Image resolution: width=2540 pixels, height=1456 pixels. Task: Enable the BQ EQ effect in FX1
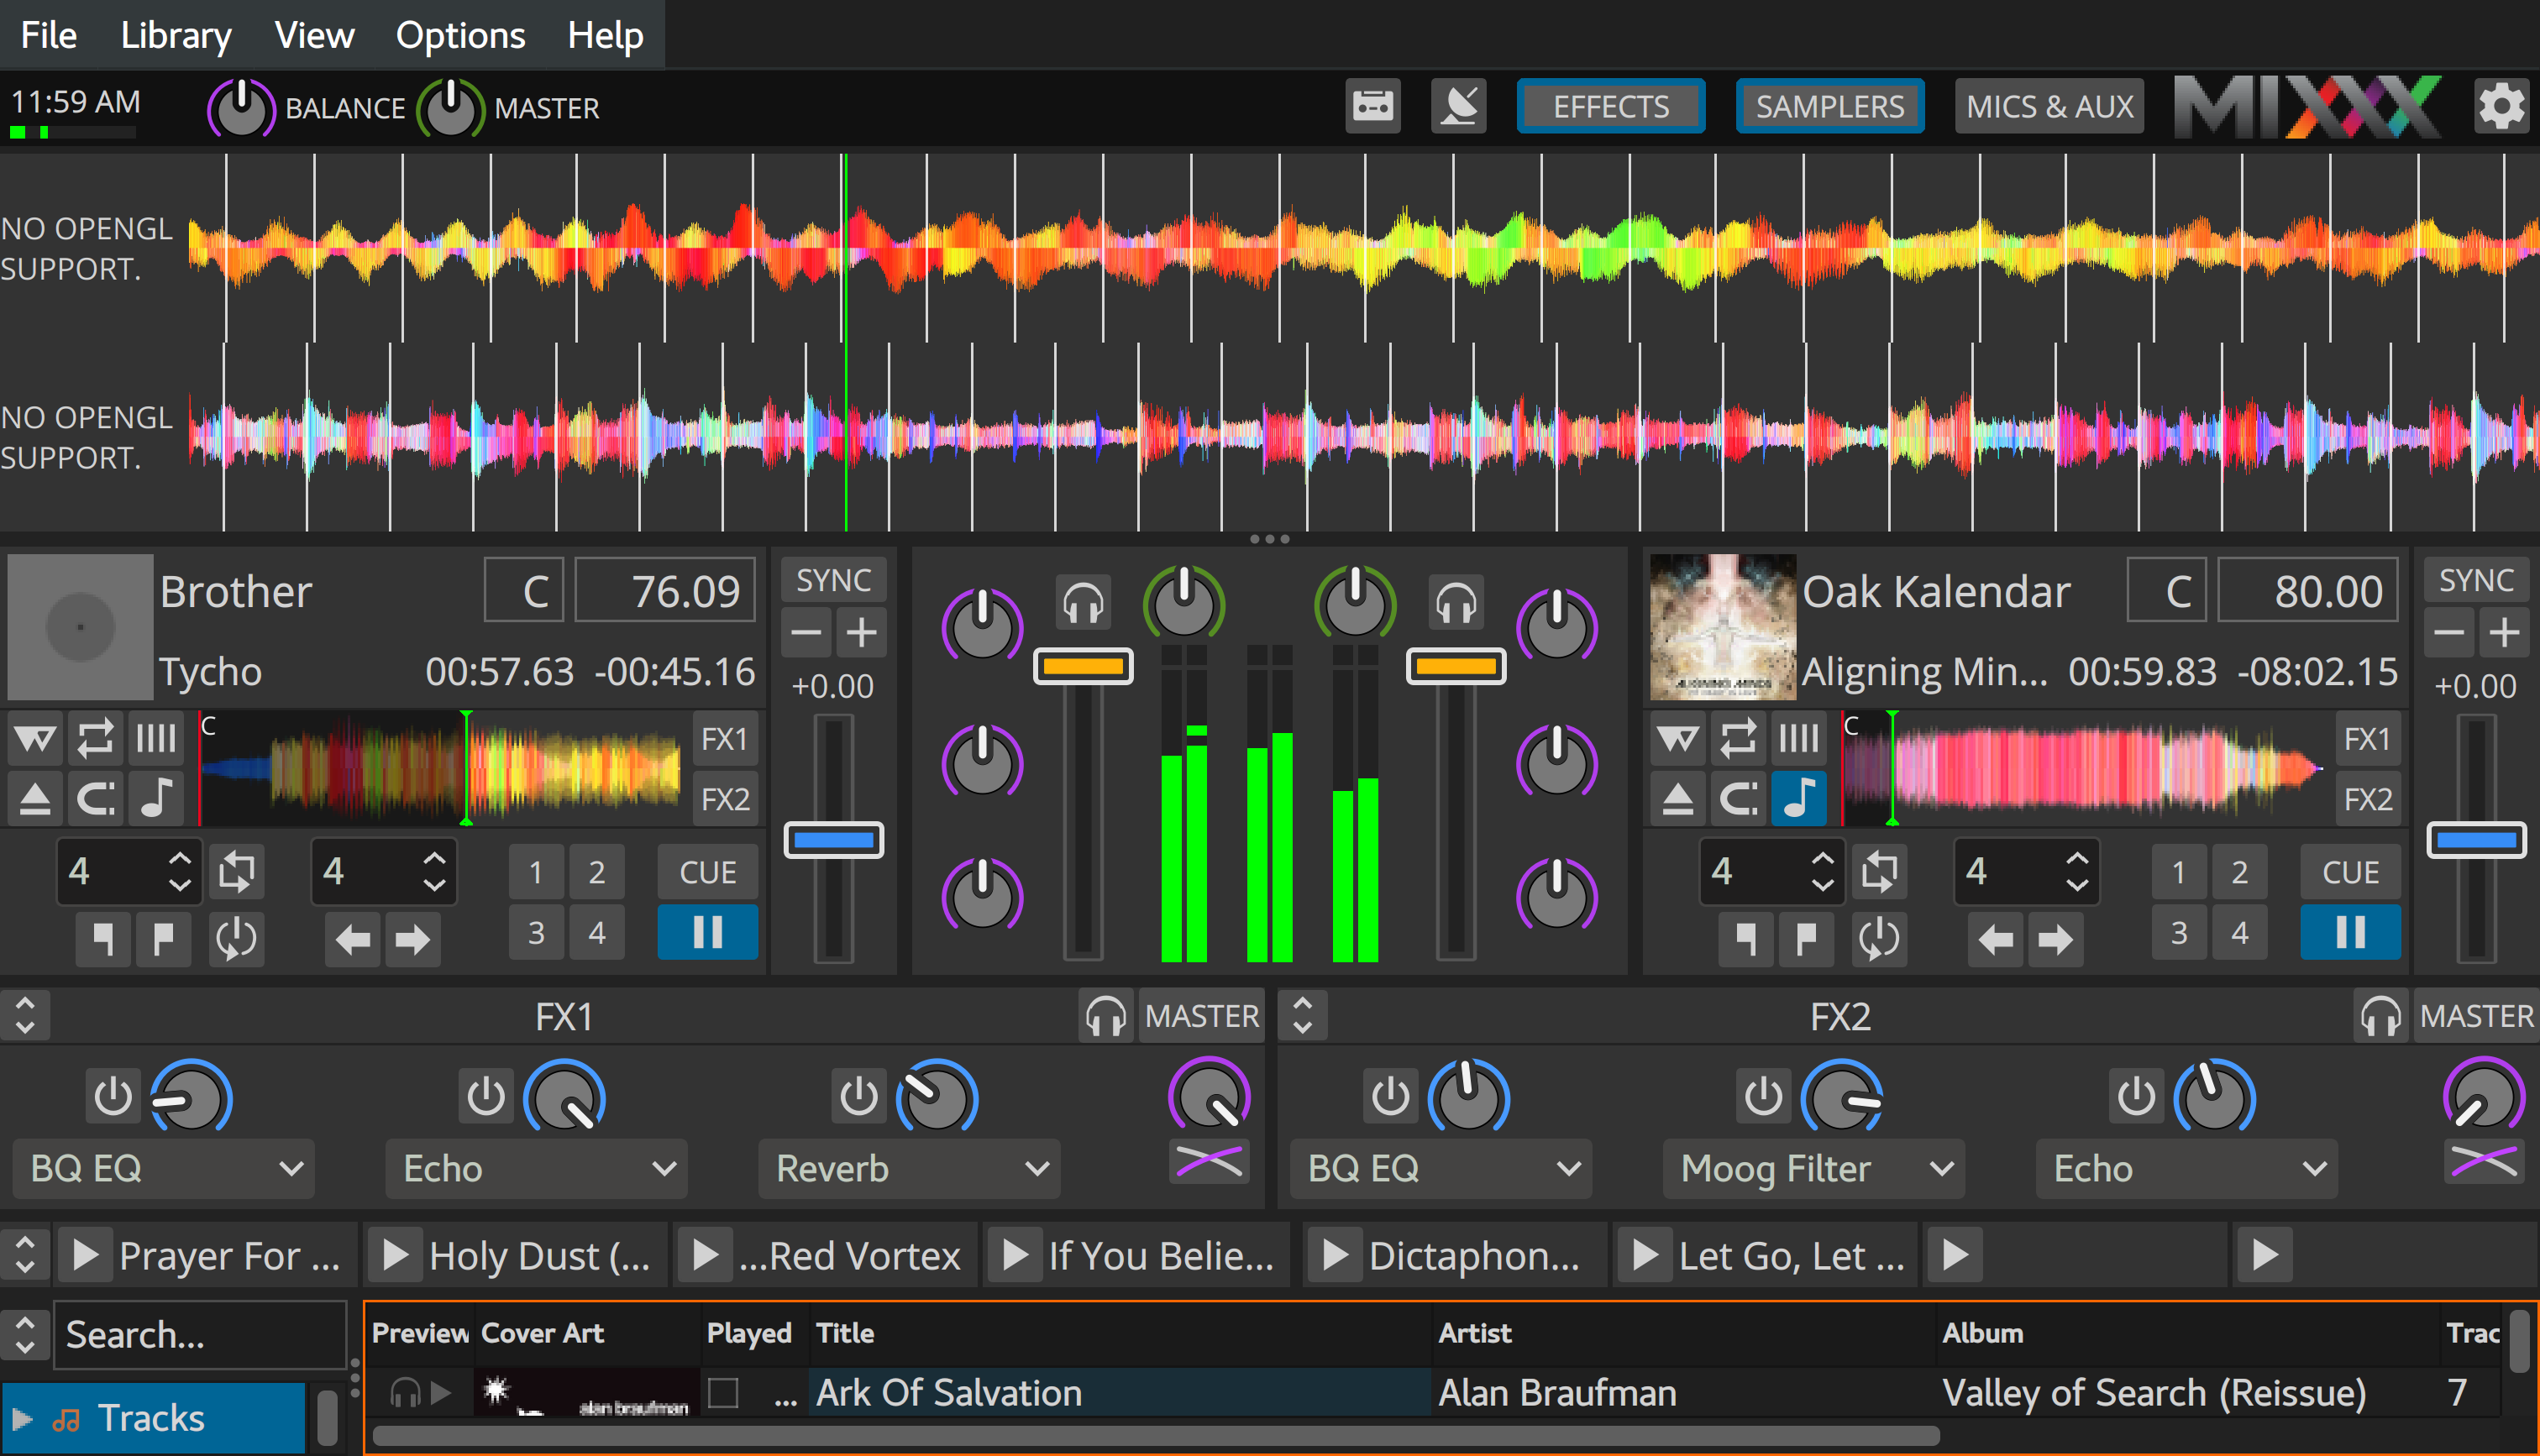(x=113, y=1096)
